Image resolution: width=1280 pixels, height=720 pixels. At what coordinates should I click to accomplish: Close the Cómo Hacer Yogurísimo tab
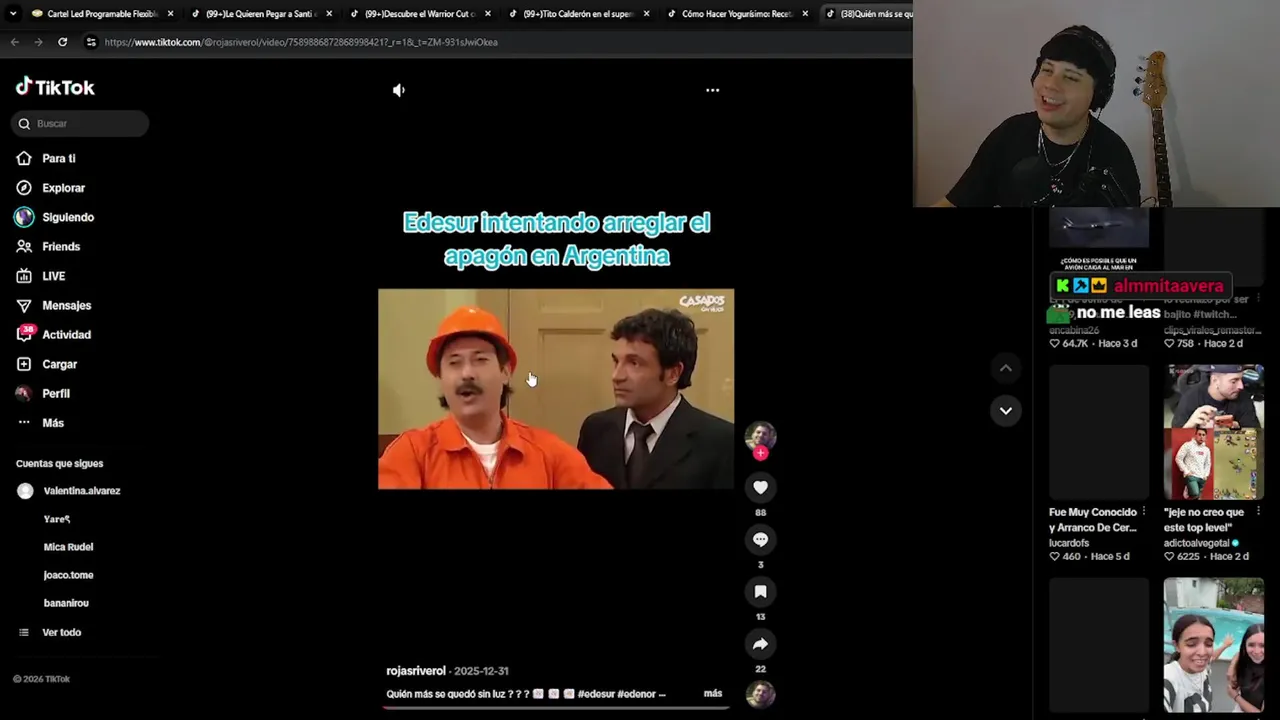point(805,14)
